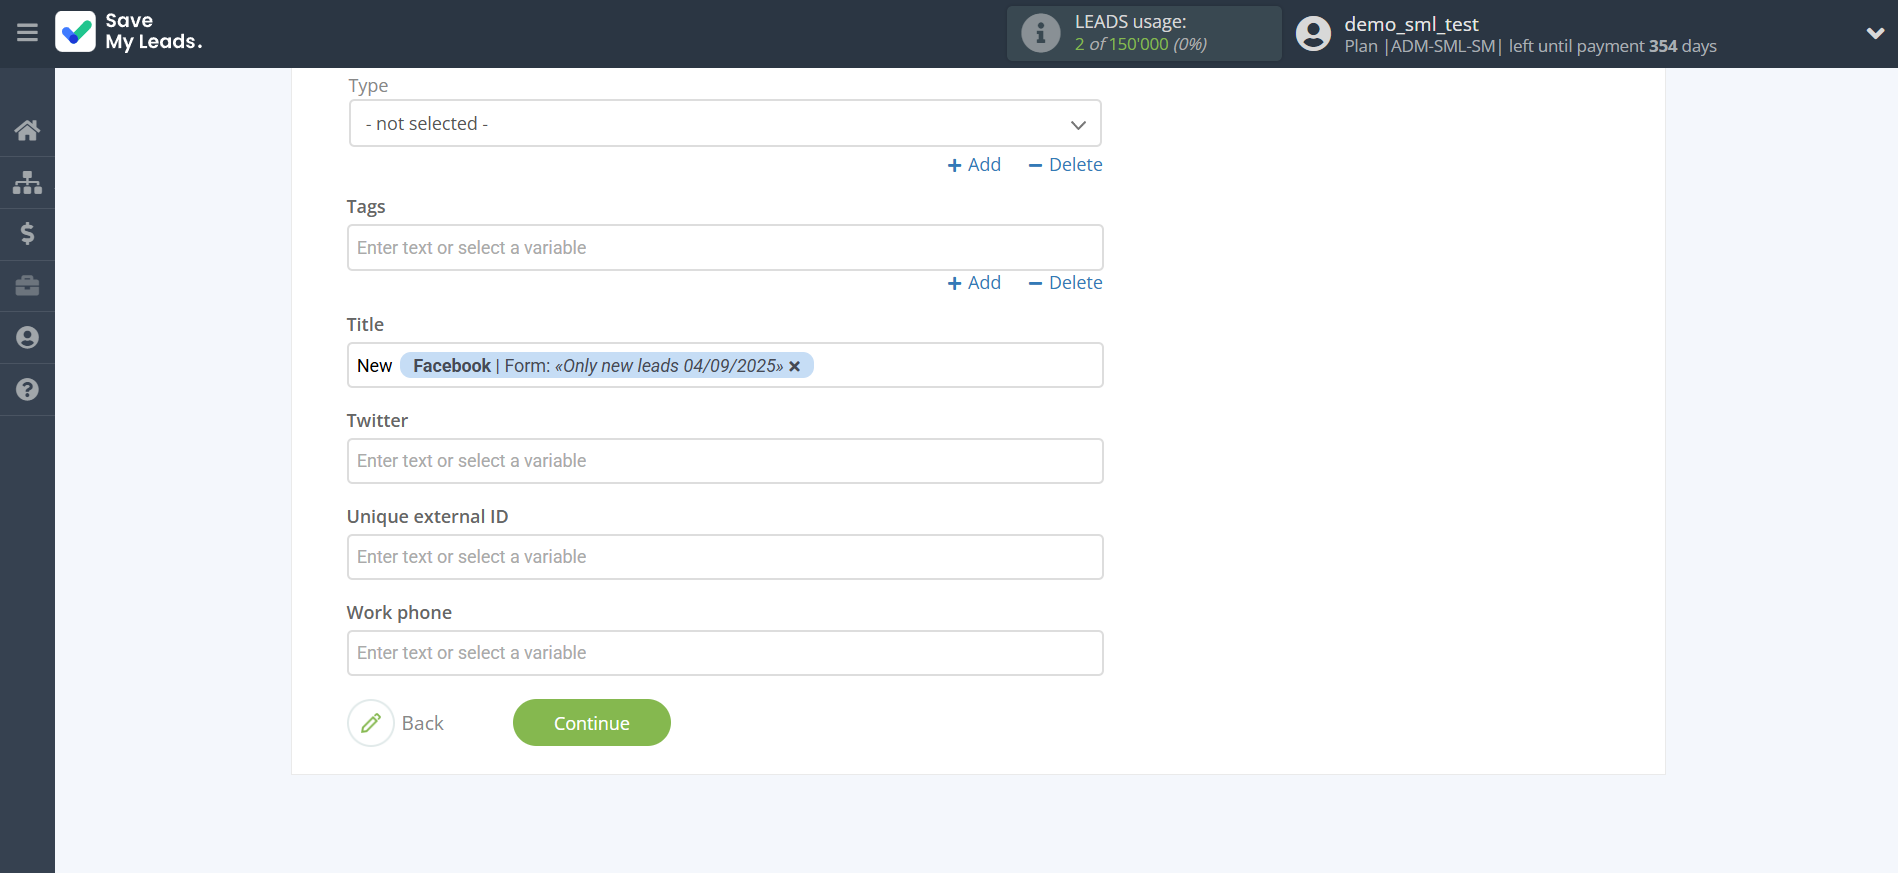Focus the Twitter input field
Viewport: 1898px width, 873px height.
[x=725, y=461]
